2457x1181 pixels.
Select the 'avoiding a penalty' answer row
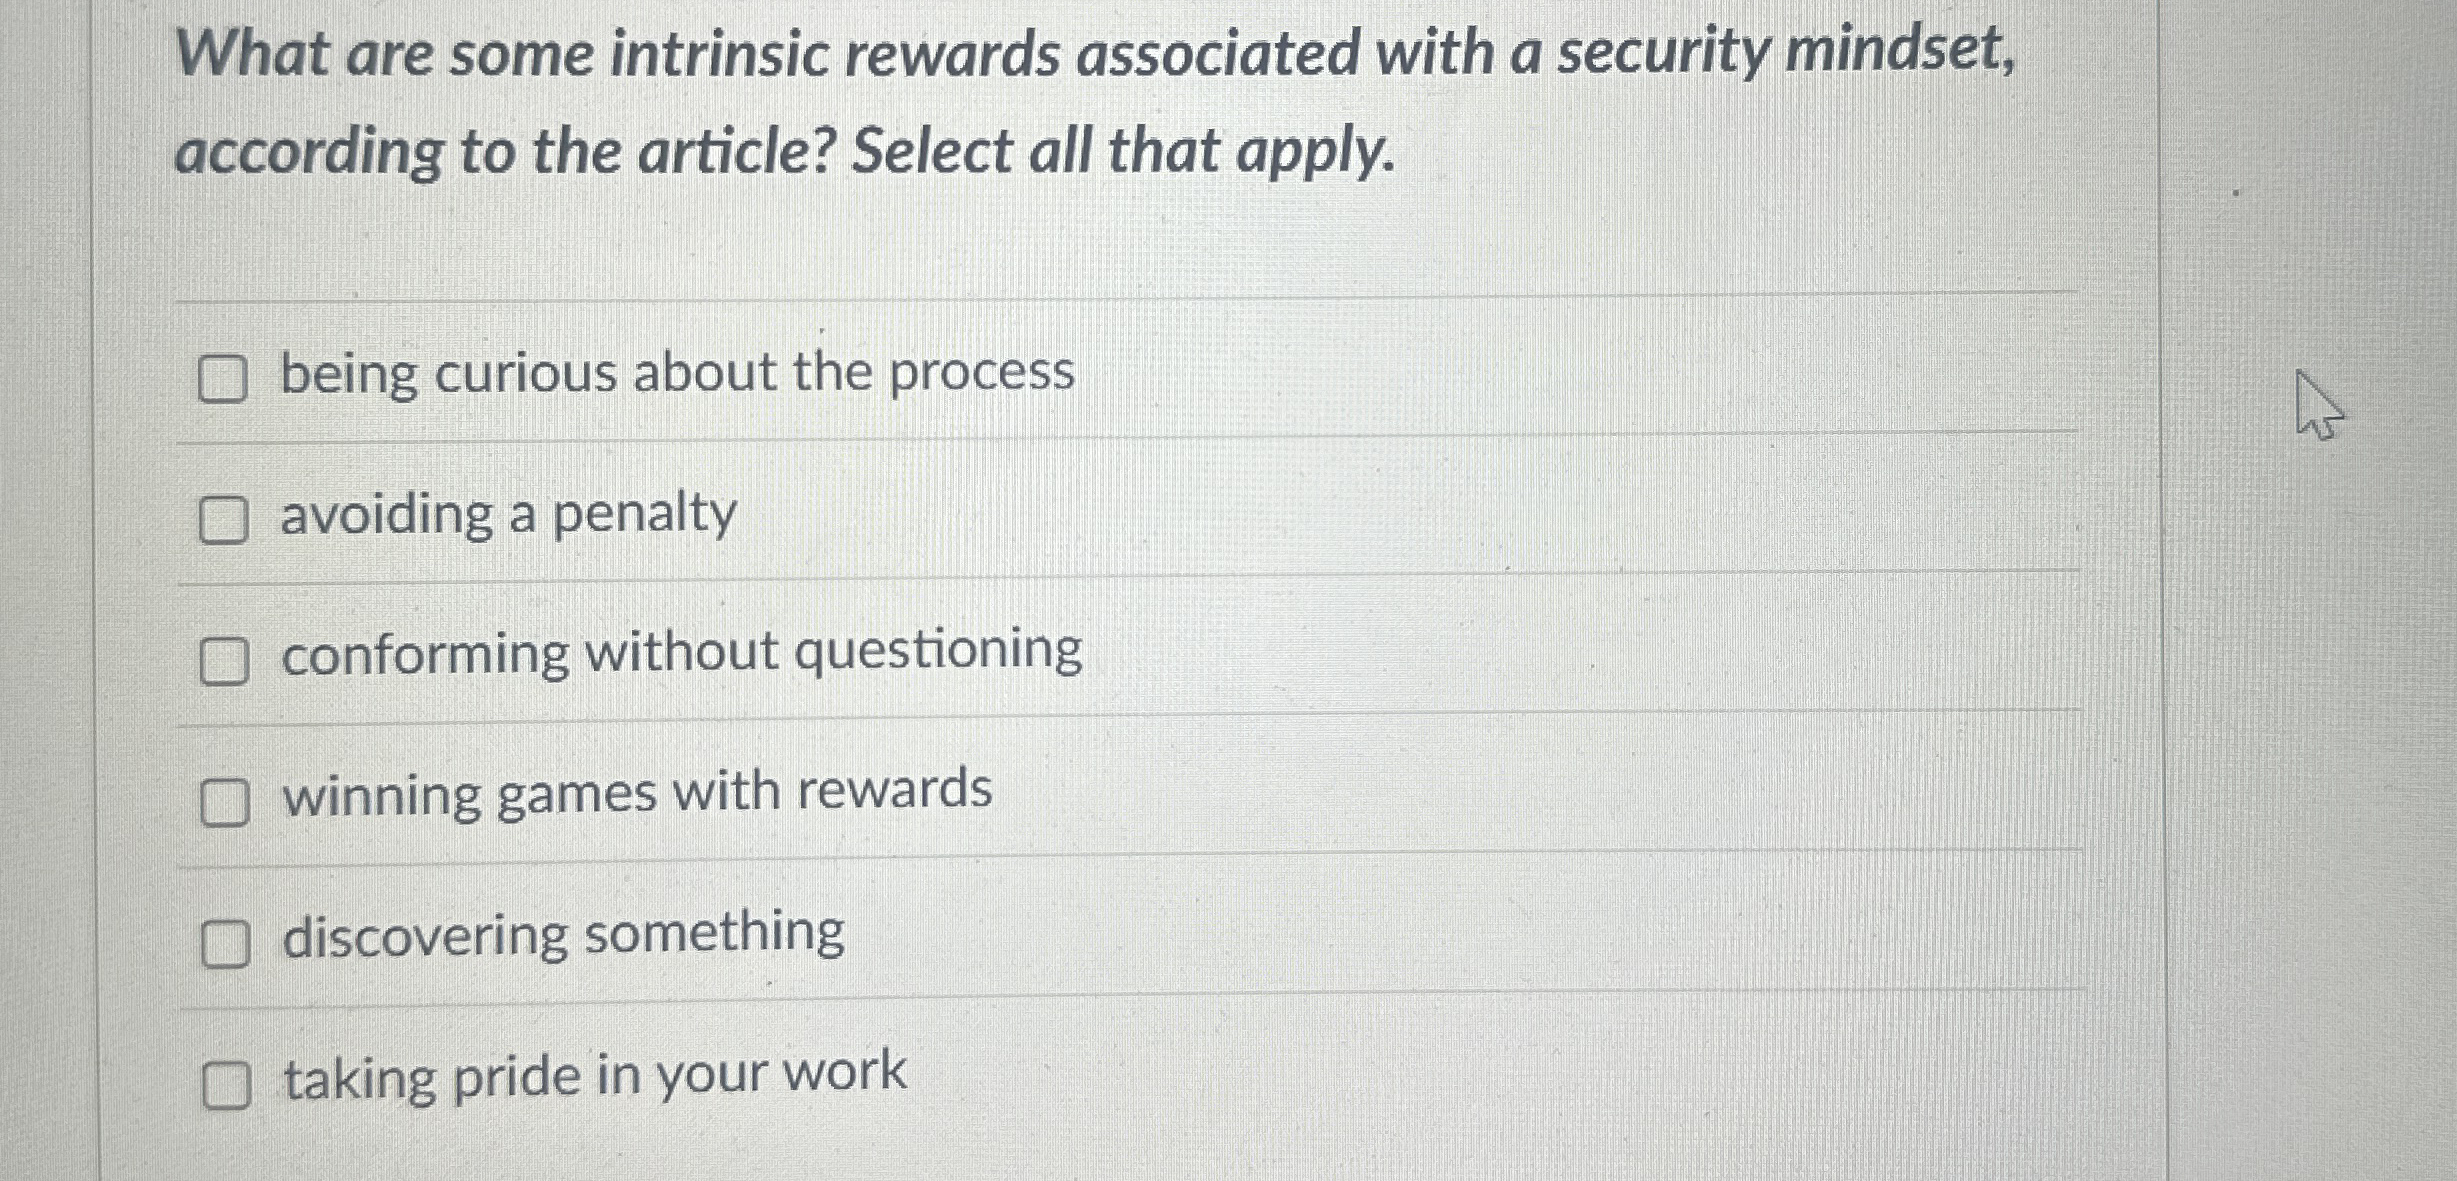505,515
